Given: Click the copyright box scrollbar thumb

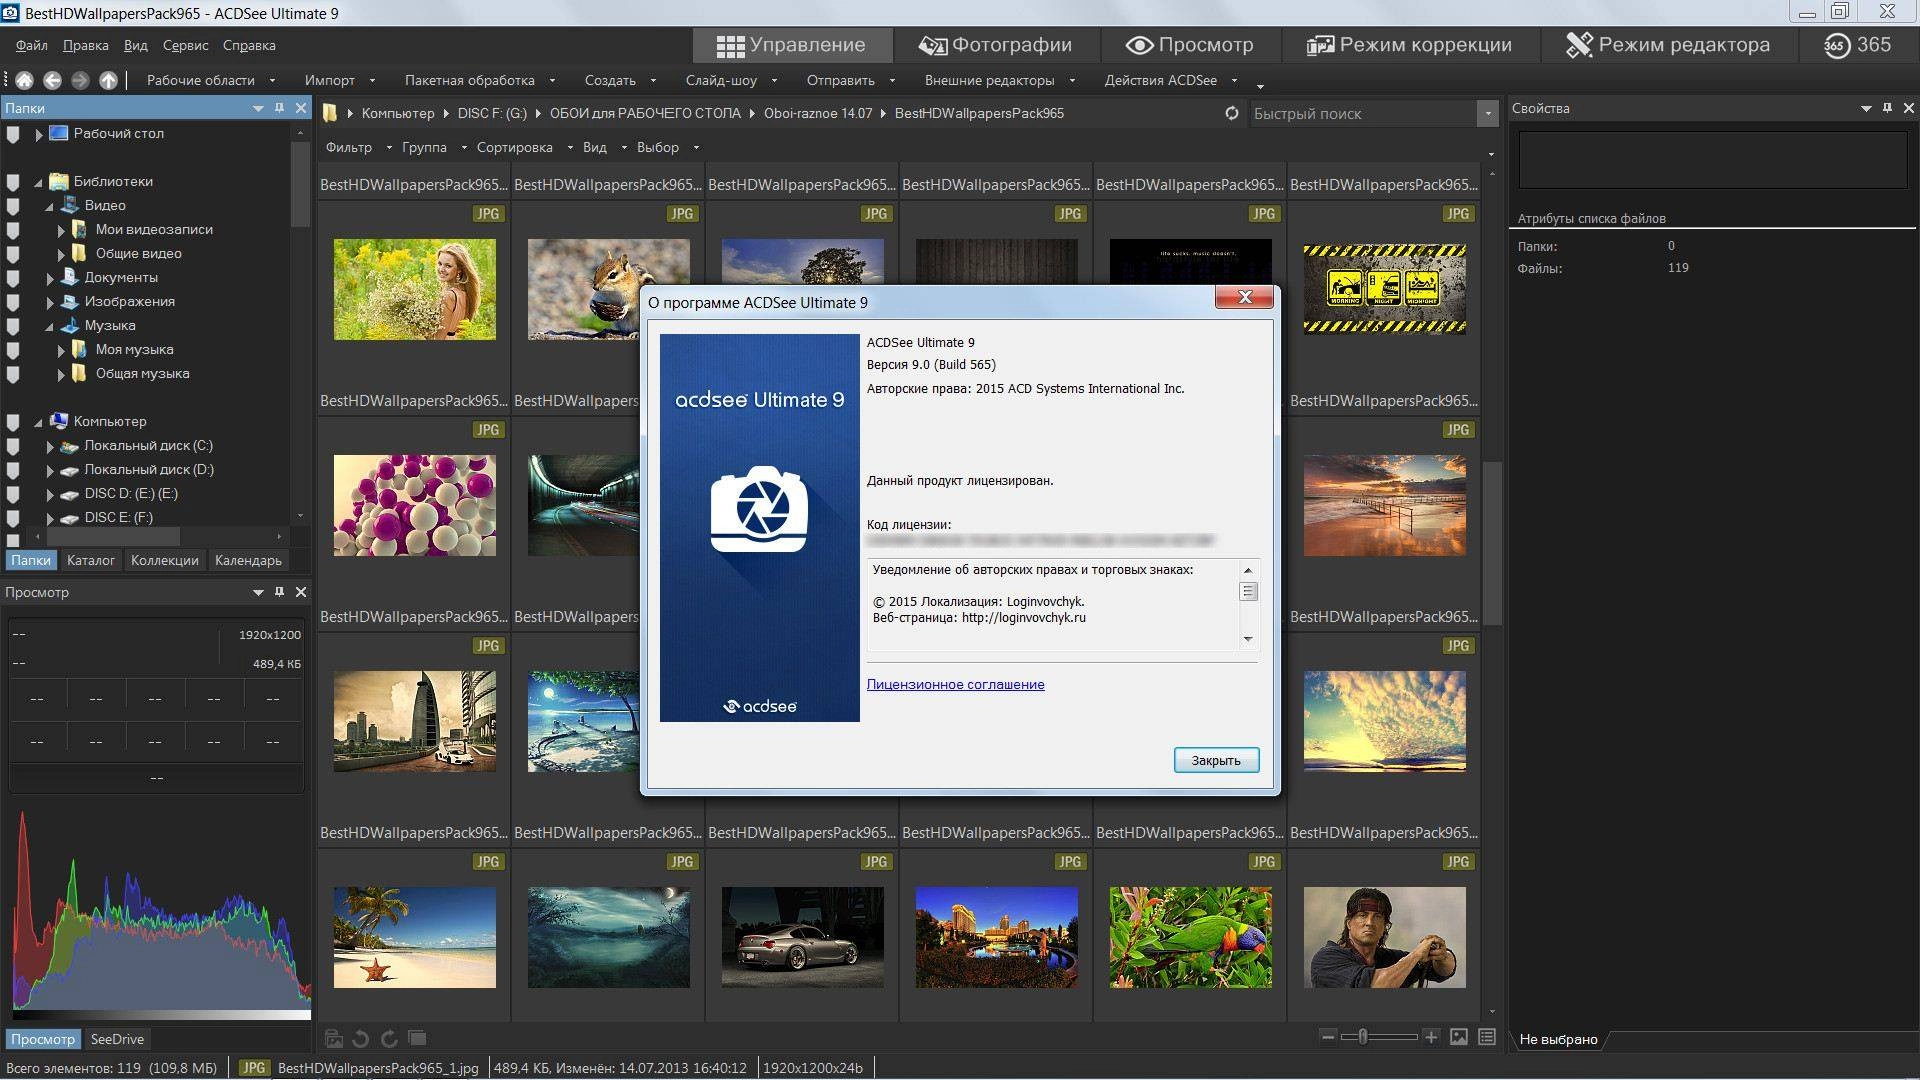Looking at the screenshot, I should [1248, 592].
